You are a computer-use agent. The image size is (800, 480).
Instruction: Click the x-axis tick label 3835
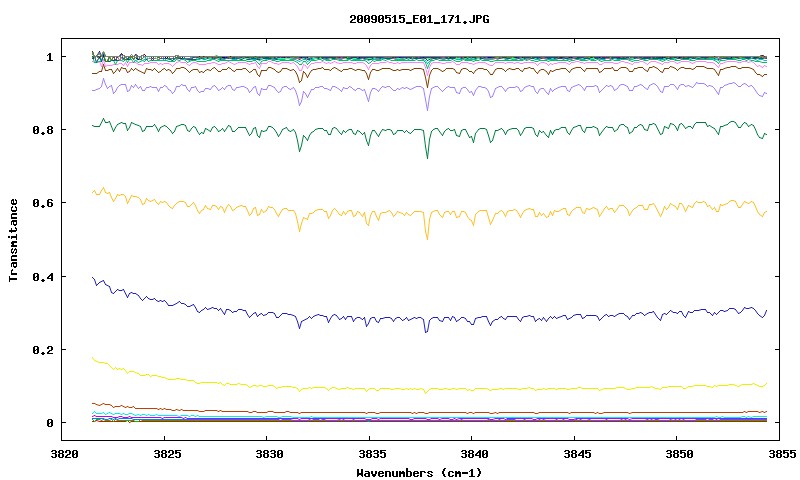coord(371,454)
